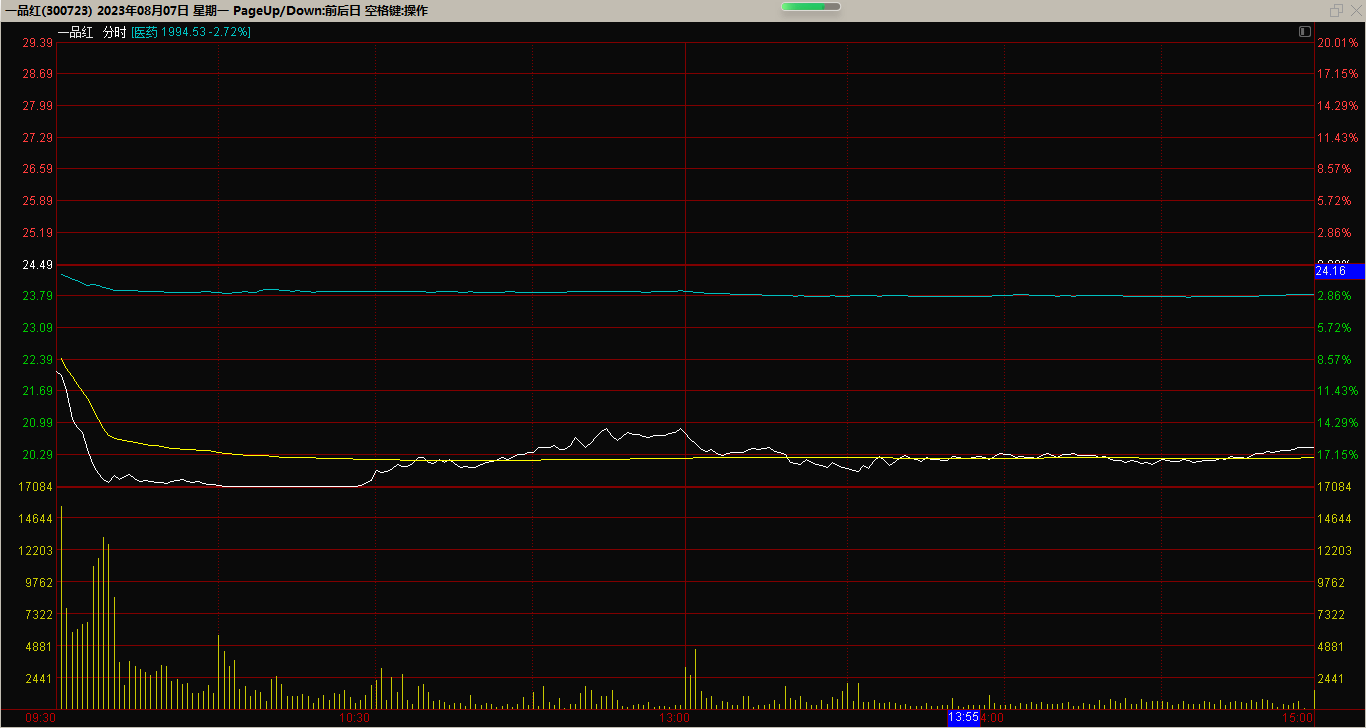Click the 27.99 price axis label
The height and width of the screenshot is (728, 1366).
tap(37, 106)
